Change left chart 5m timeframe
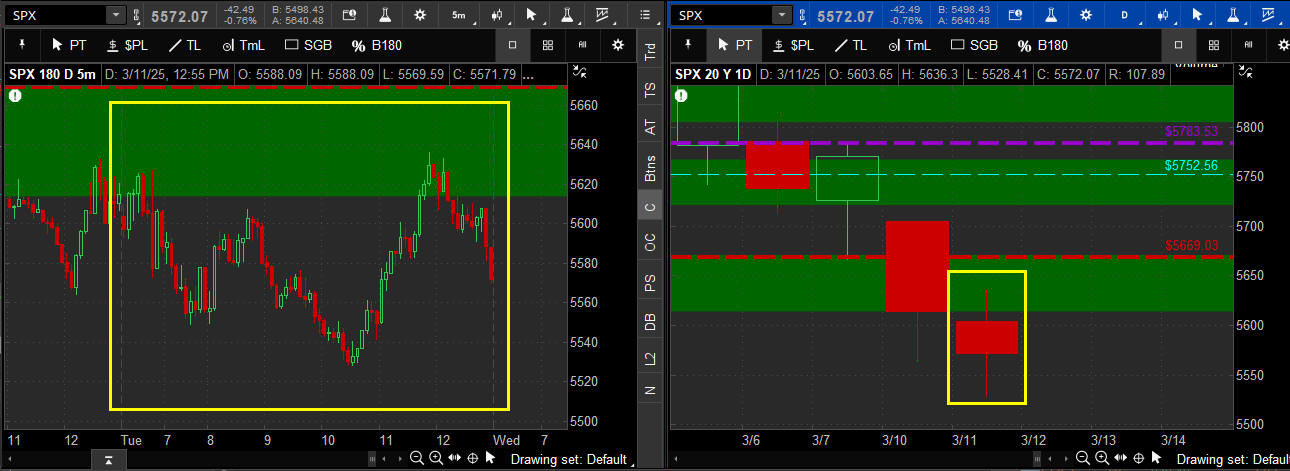1290x471 pixels. (459, 15)
